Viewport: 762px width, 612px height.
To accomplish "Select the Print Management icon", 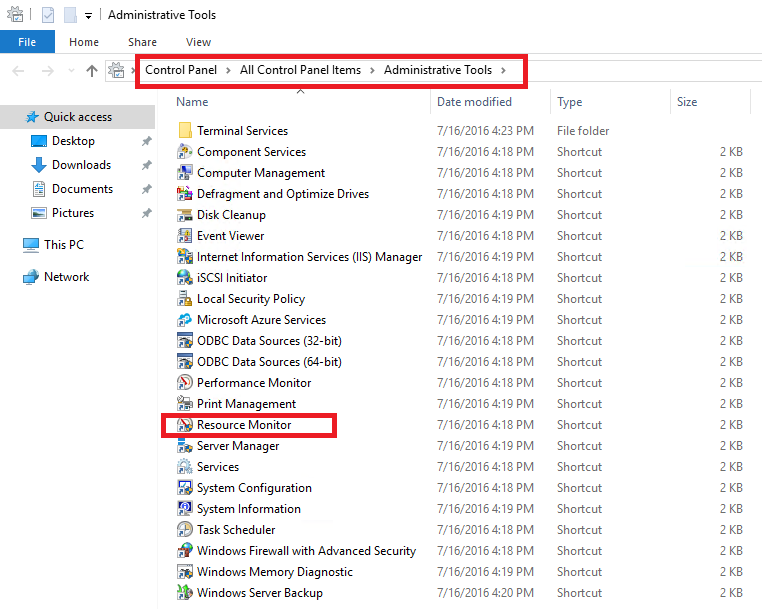I will 185,403.
